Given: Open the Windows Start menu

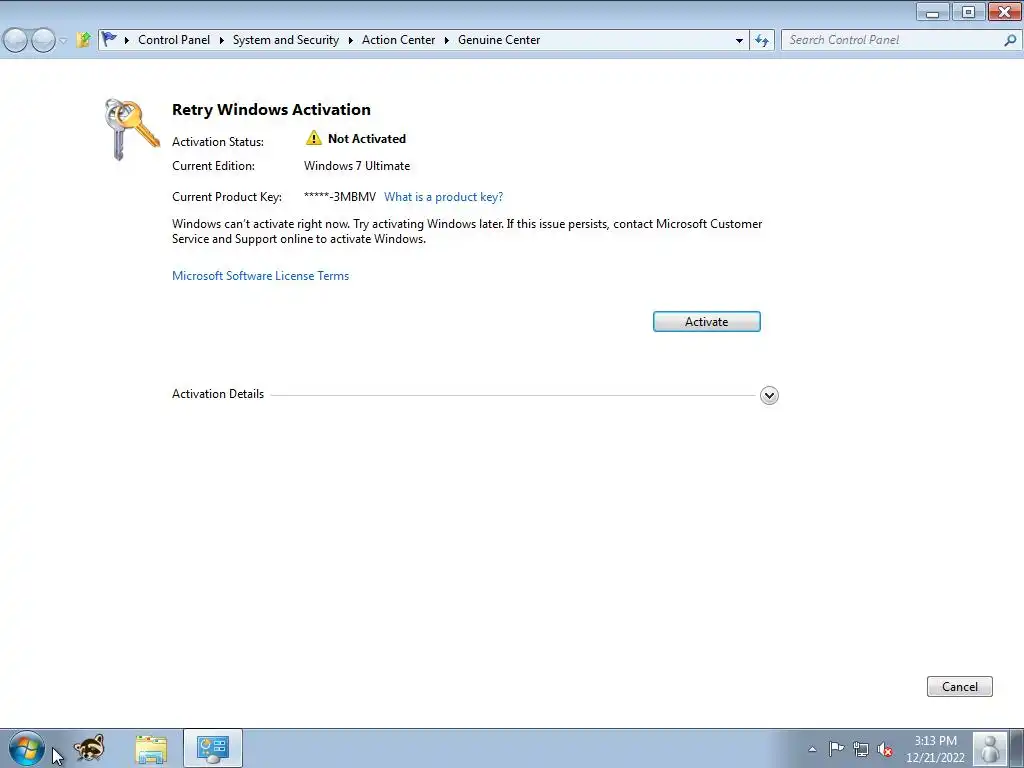Looking at the screenshot, I should (x=27, y=748).
